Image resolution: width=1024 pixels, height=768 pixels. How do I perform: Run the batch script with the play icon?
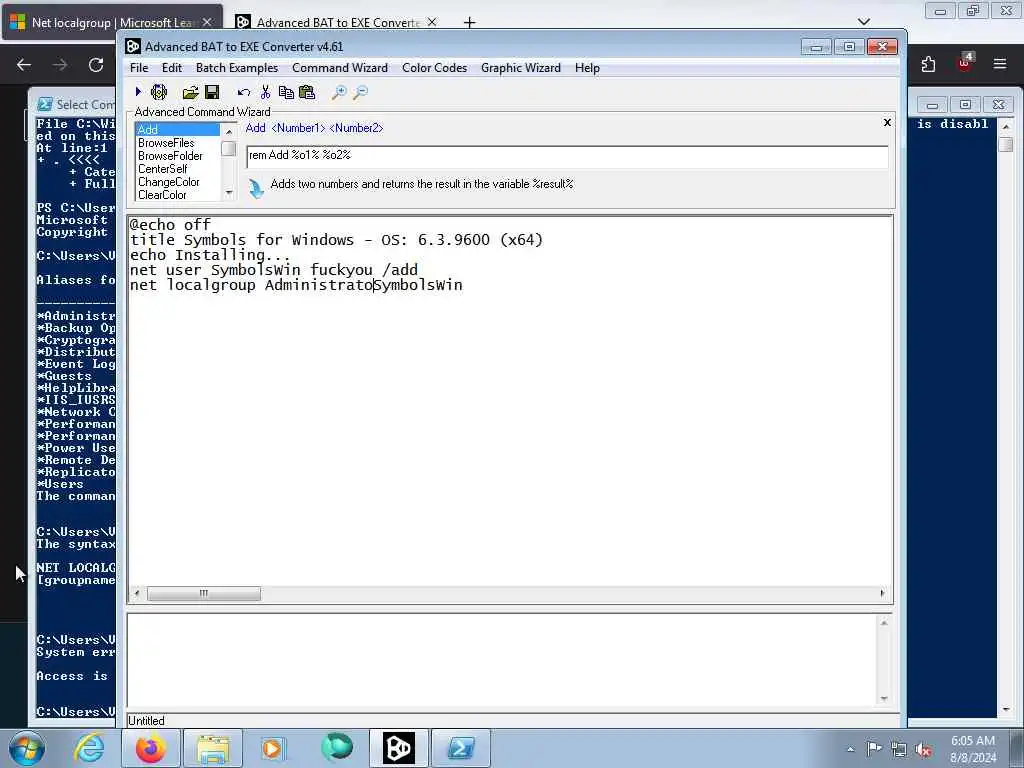coord(138,92)
